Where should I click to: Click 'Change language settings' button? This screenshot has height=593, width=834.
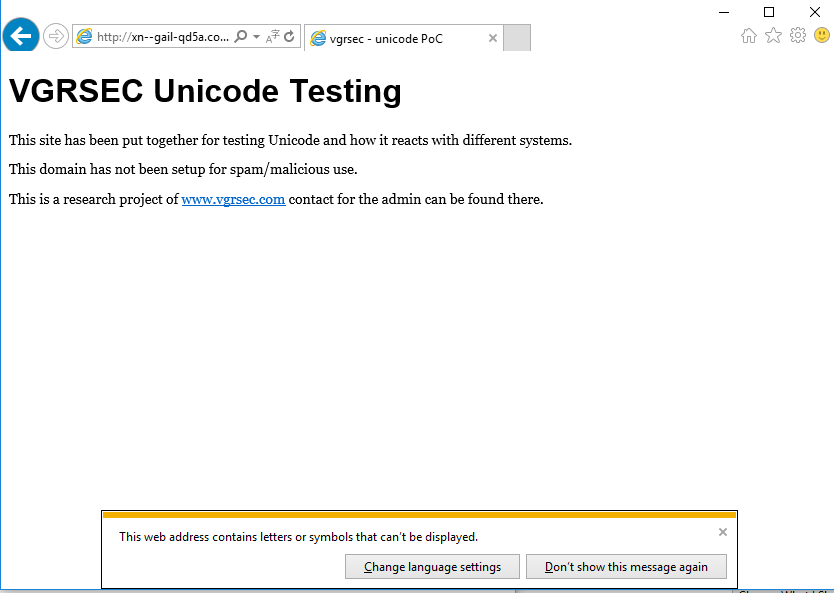point(432,567)
